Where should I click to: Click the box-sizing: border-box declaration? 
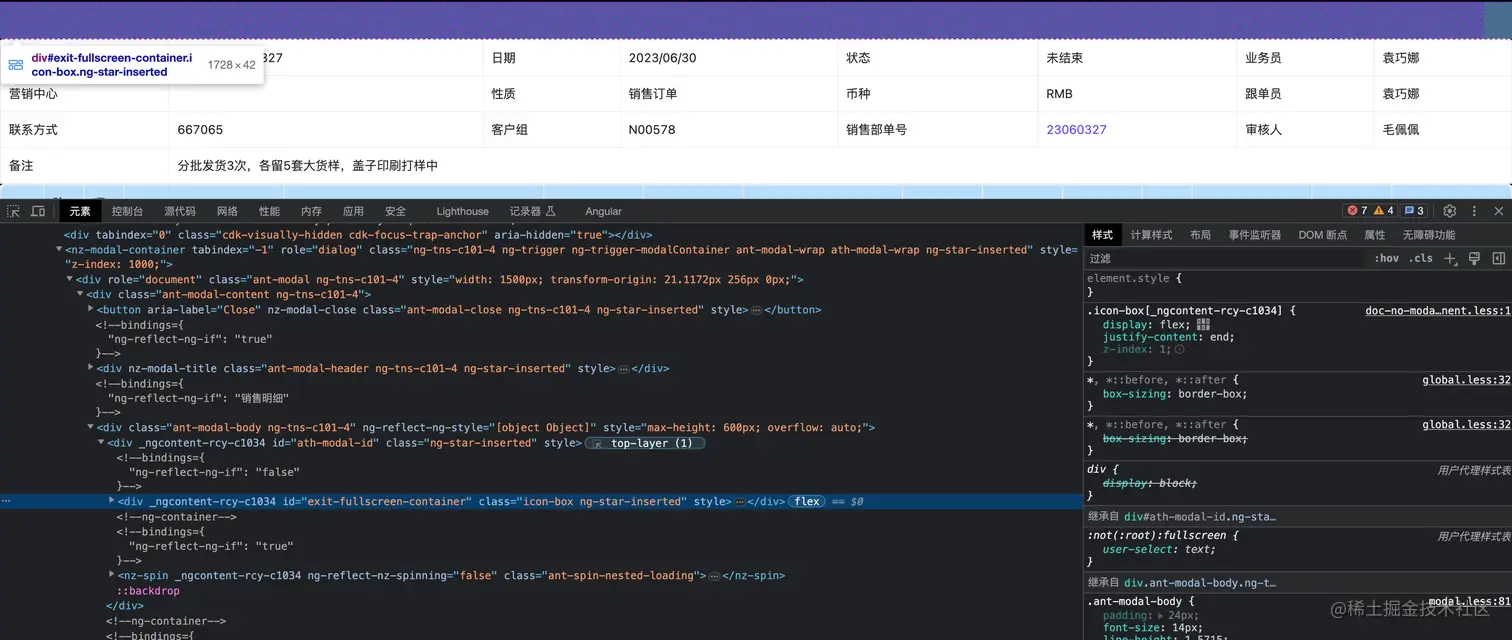[1175, 394]
